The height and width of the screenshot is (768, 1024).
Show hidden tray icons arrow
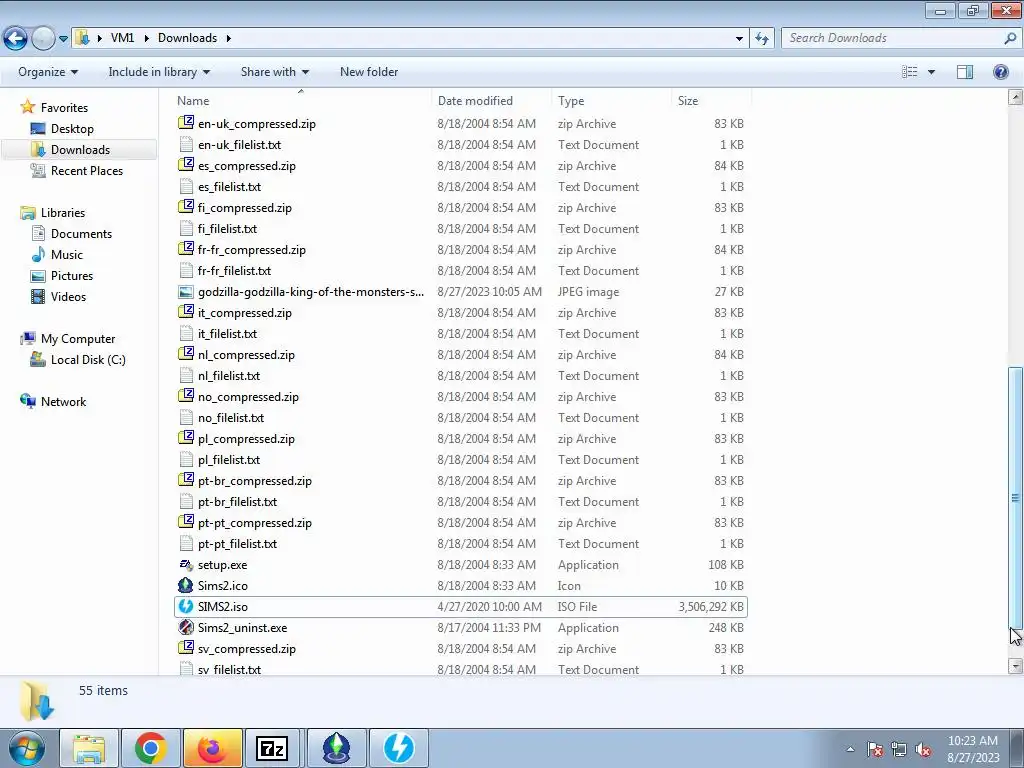point(850,749)
